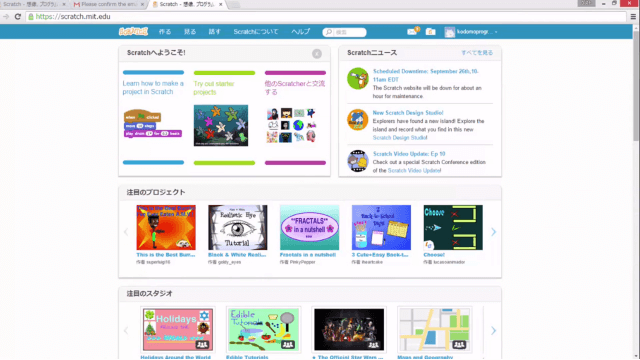Click the Scratch Cat news avatar icon
The width and height of the screenshot is (640, 360).
pos(358,78)
